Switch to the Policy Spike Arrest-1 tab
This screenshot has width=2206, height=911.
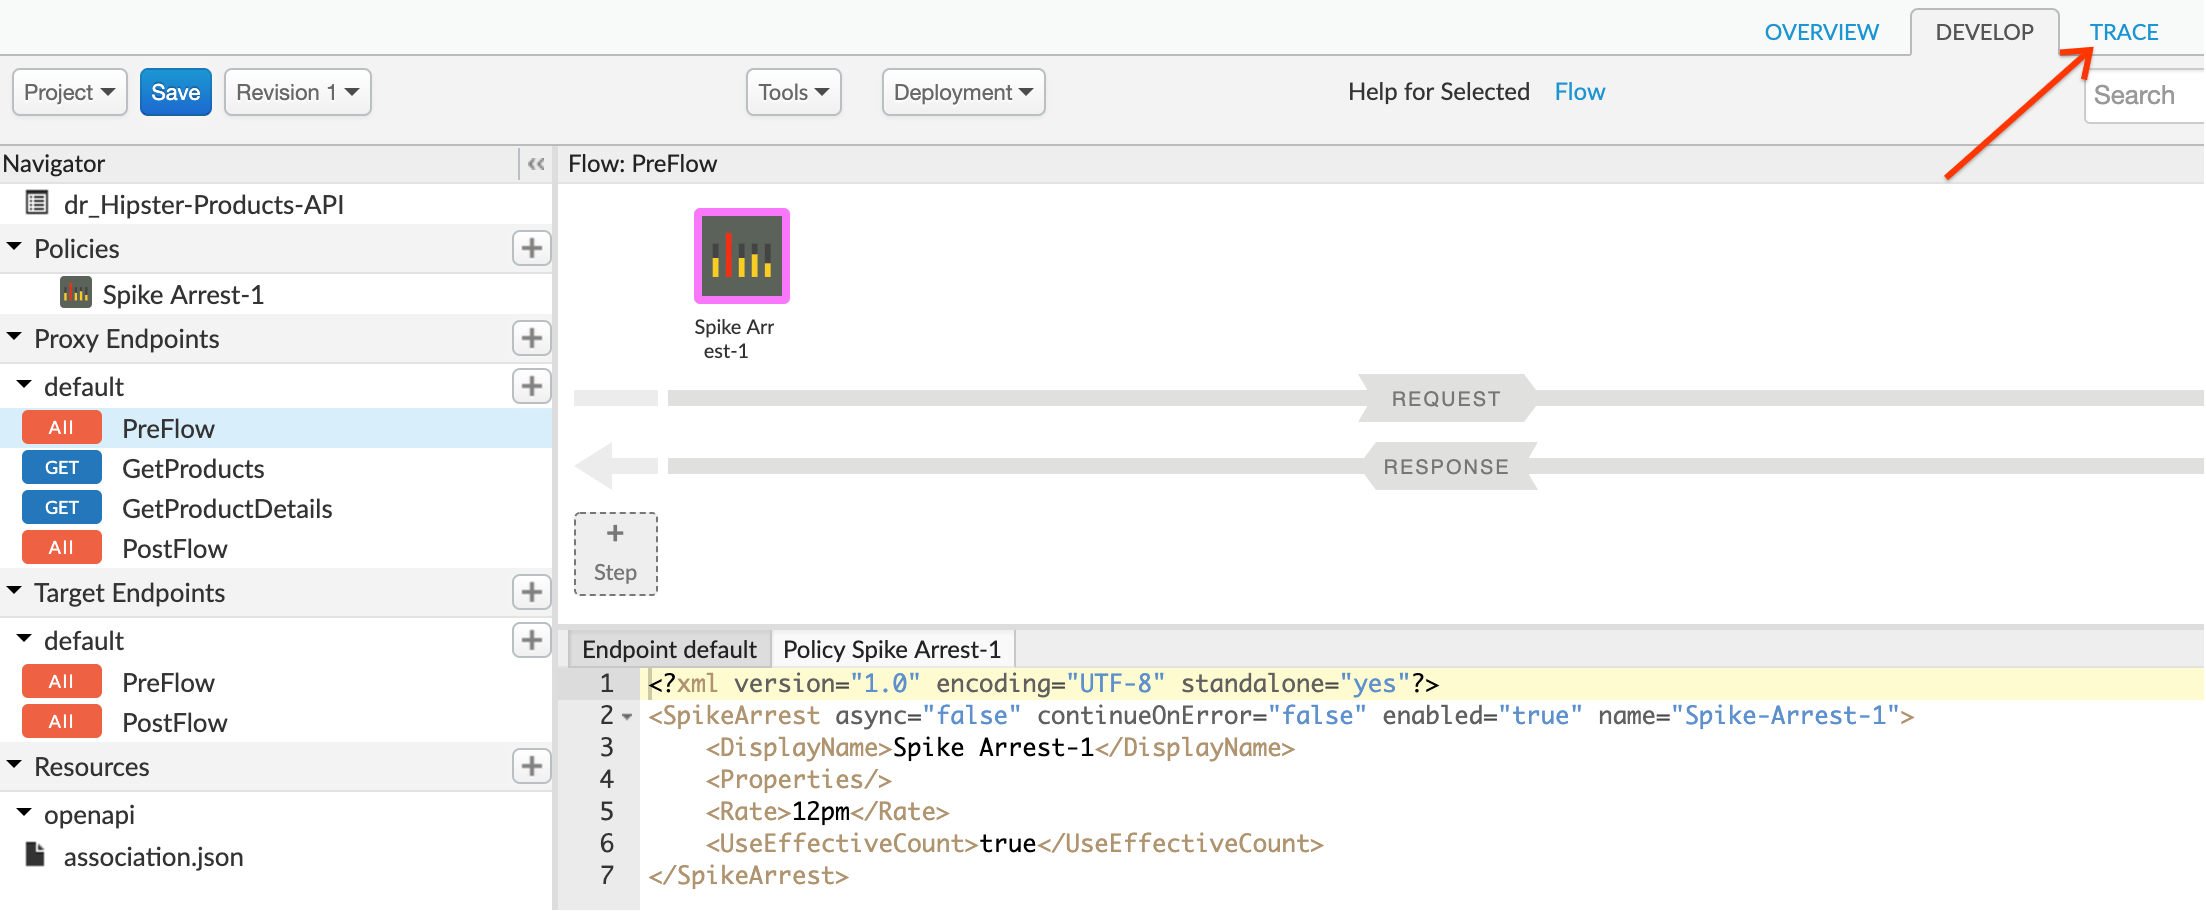[x=892, y=649]
